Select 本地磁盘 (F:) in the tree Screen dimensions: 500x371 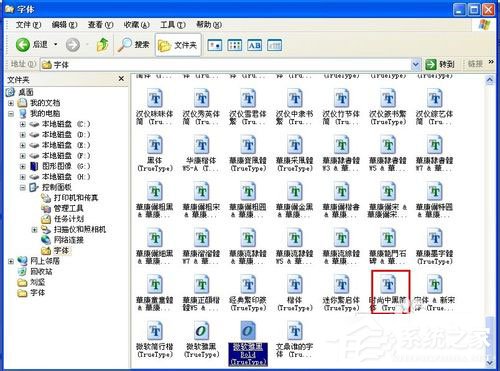(60, 156)
